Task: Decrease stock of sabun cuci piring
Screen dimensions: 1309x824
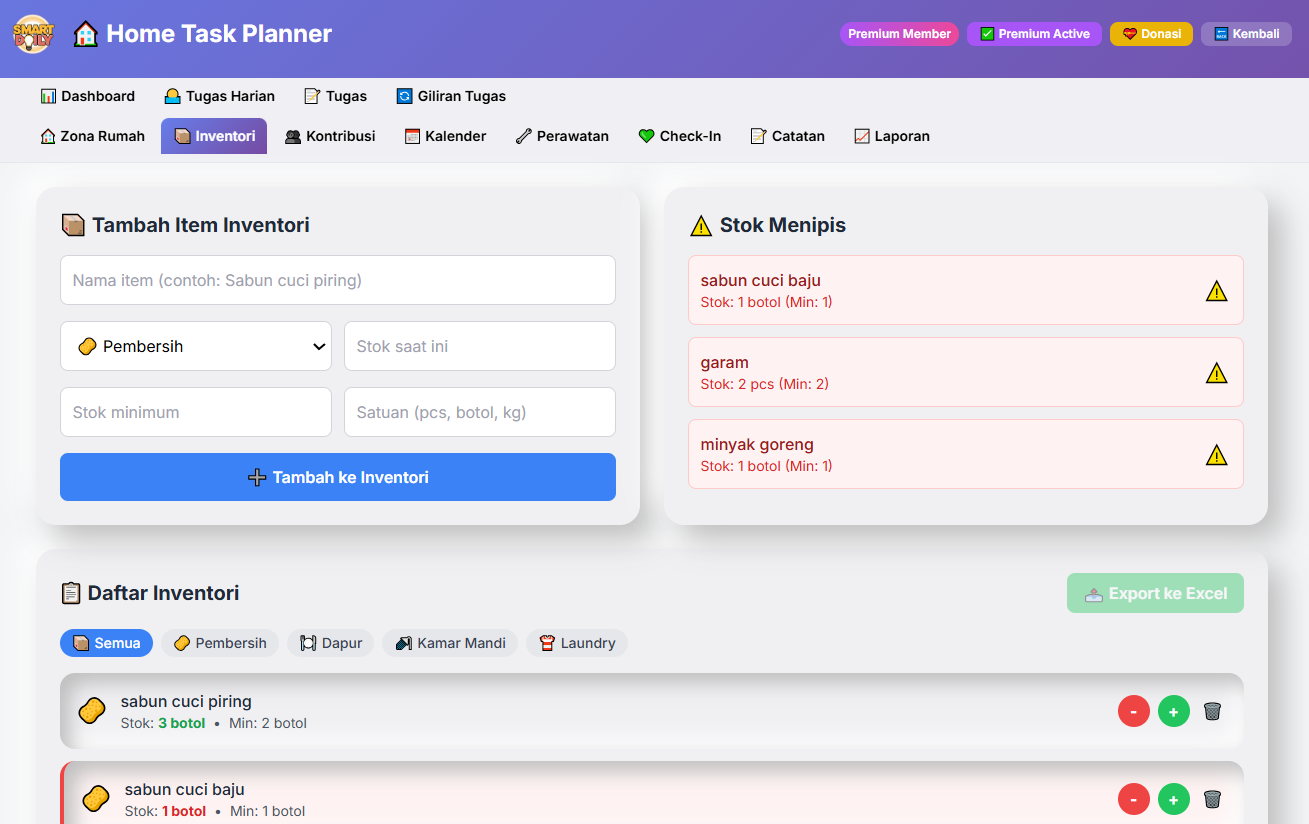Action: click(1133, 711)
